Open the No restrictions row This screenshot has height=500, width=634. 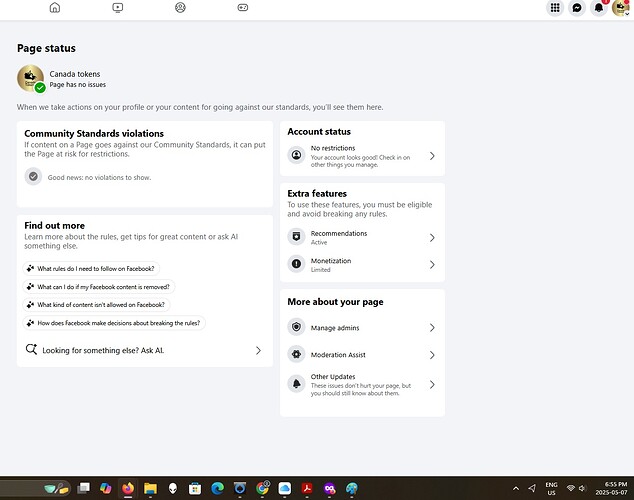point(362,156)
